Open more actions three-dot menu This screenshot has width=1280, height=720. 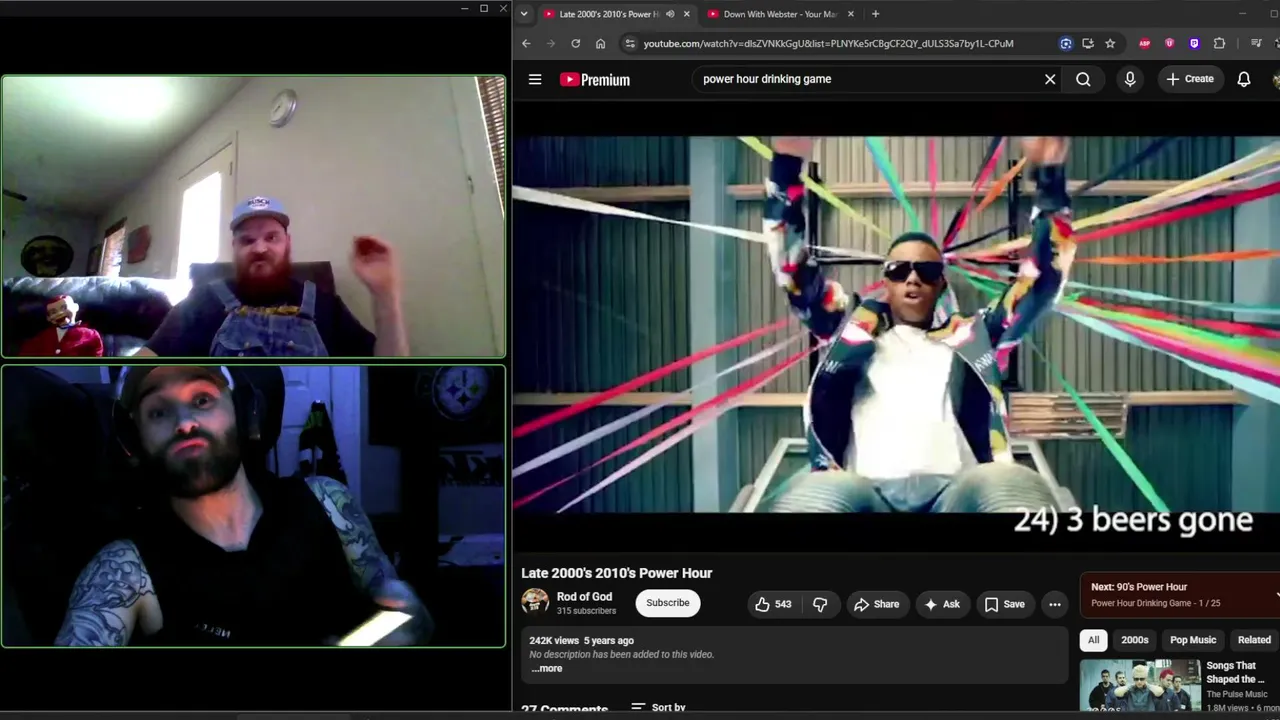click(1055, 604)
